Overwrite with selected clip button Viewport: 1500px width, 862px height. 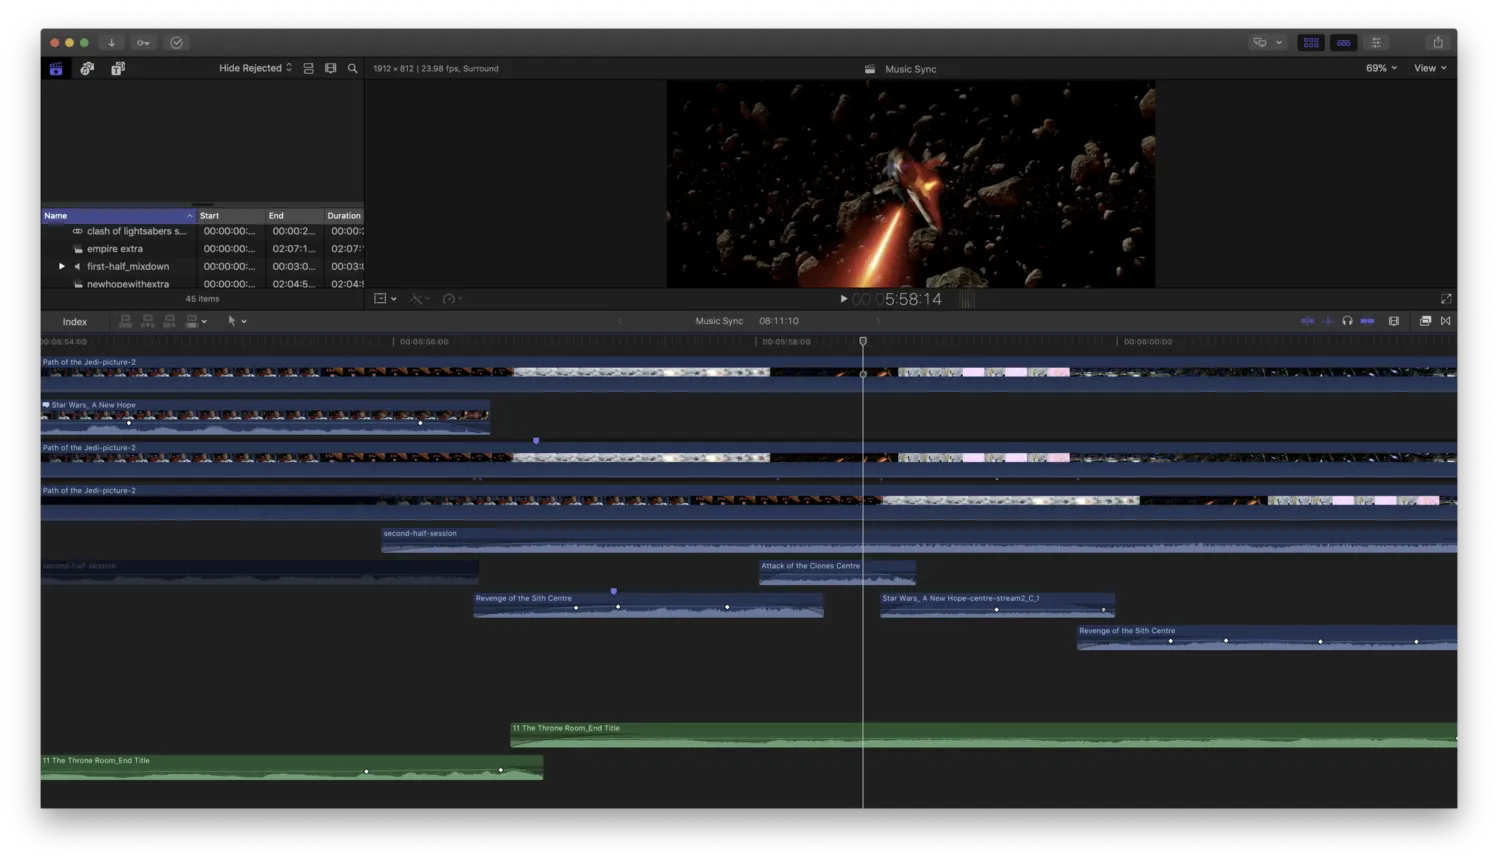191,321
